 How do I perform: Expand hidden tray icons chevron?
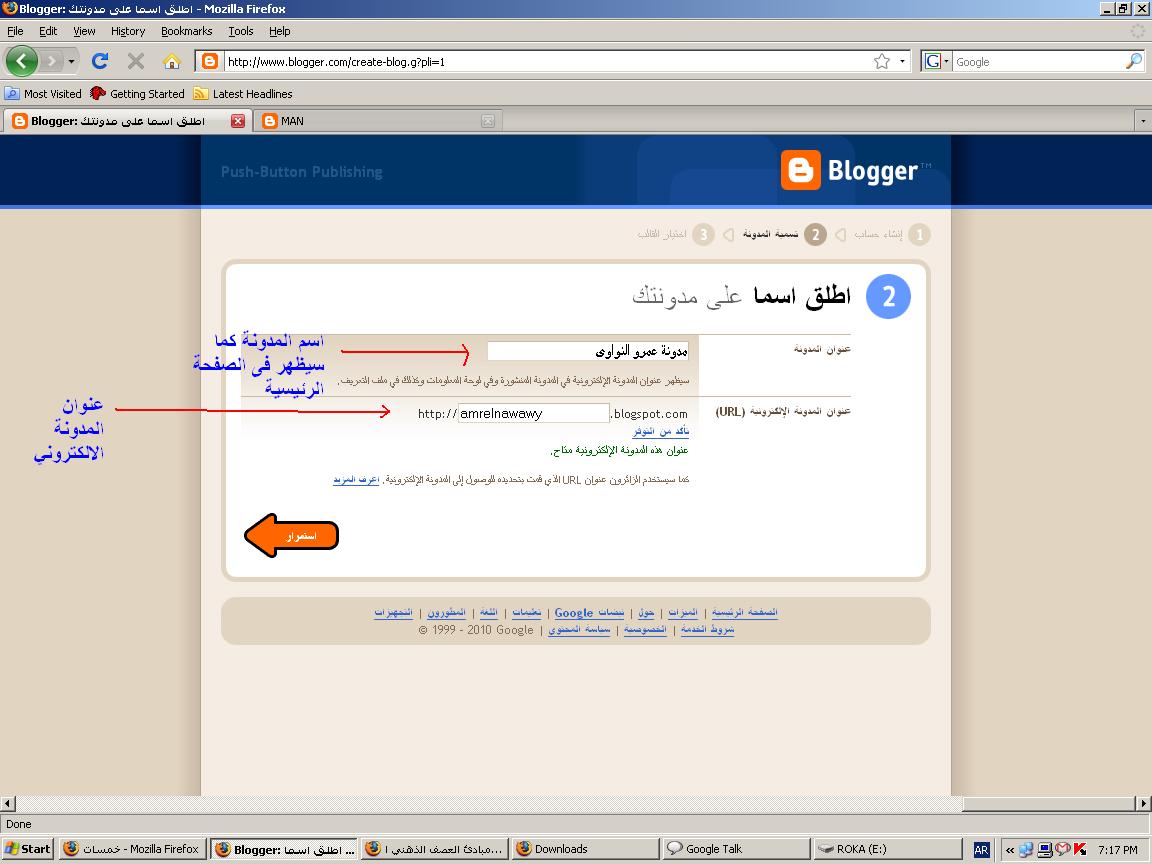pyautogui.click(x=1009, y=850)
